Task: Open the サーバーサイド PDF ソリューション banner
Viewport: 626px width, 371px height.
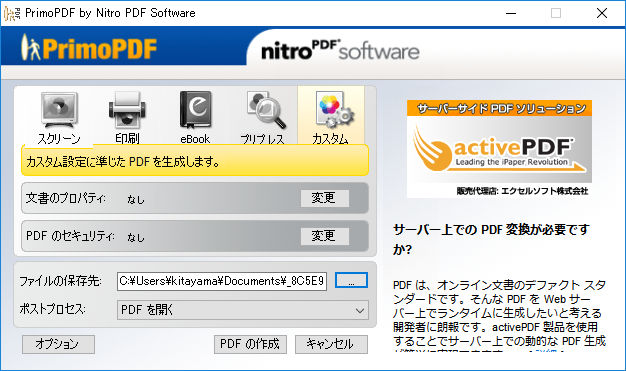Action: tap(499, 149)
